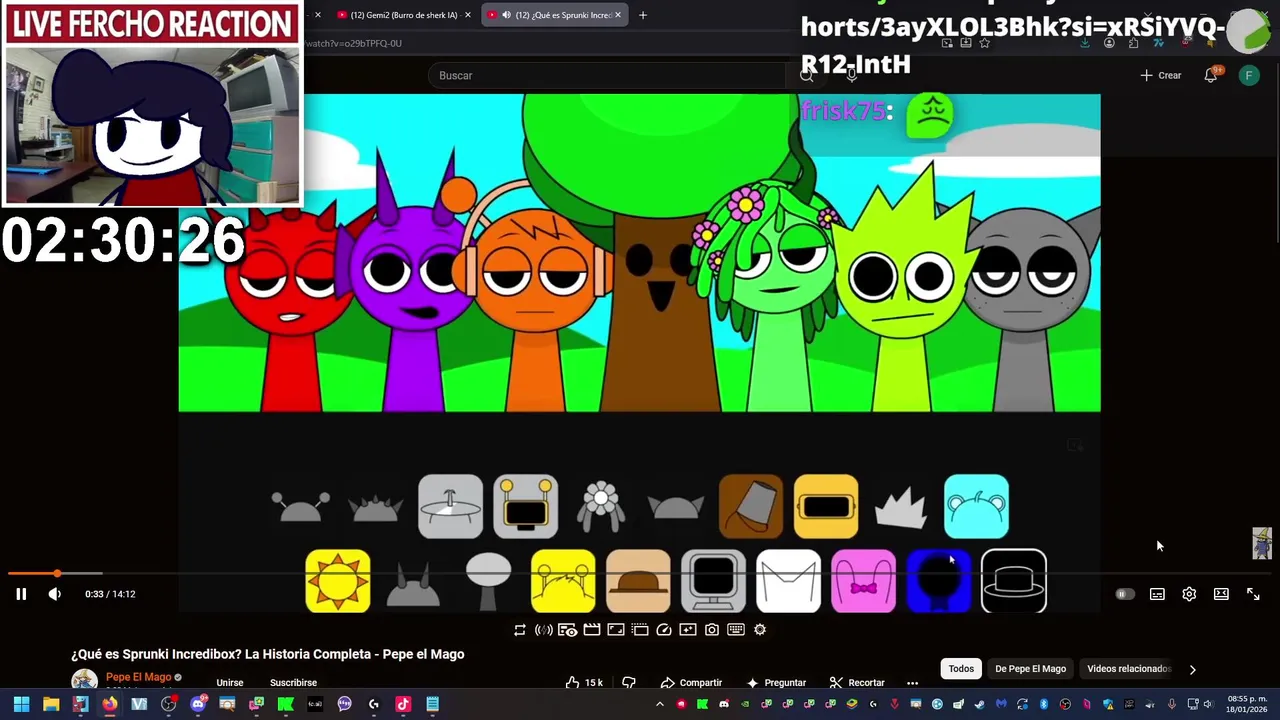Enter fullscreen mode in the player
Image resolution: width=1280 pixels, height=720 pixels.
pyautogui.click(x=1253, y=594)
